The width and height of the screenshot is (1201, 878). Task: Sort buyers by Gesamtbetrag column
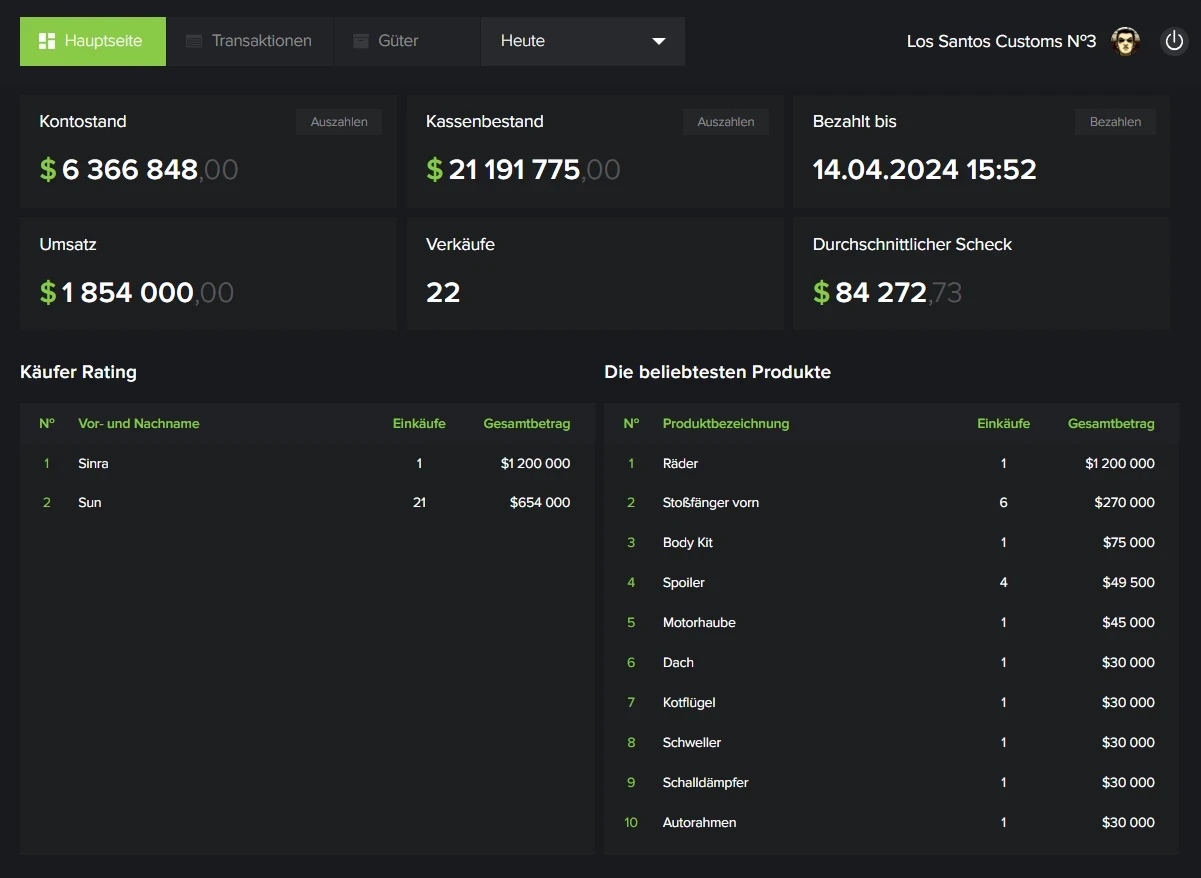point(526,424)
